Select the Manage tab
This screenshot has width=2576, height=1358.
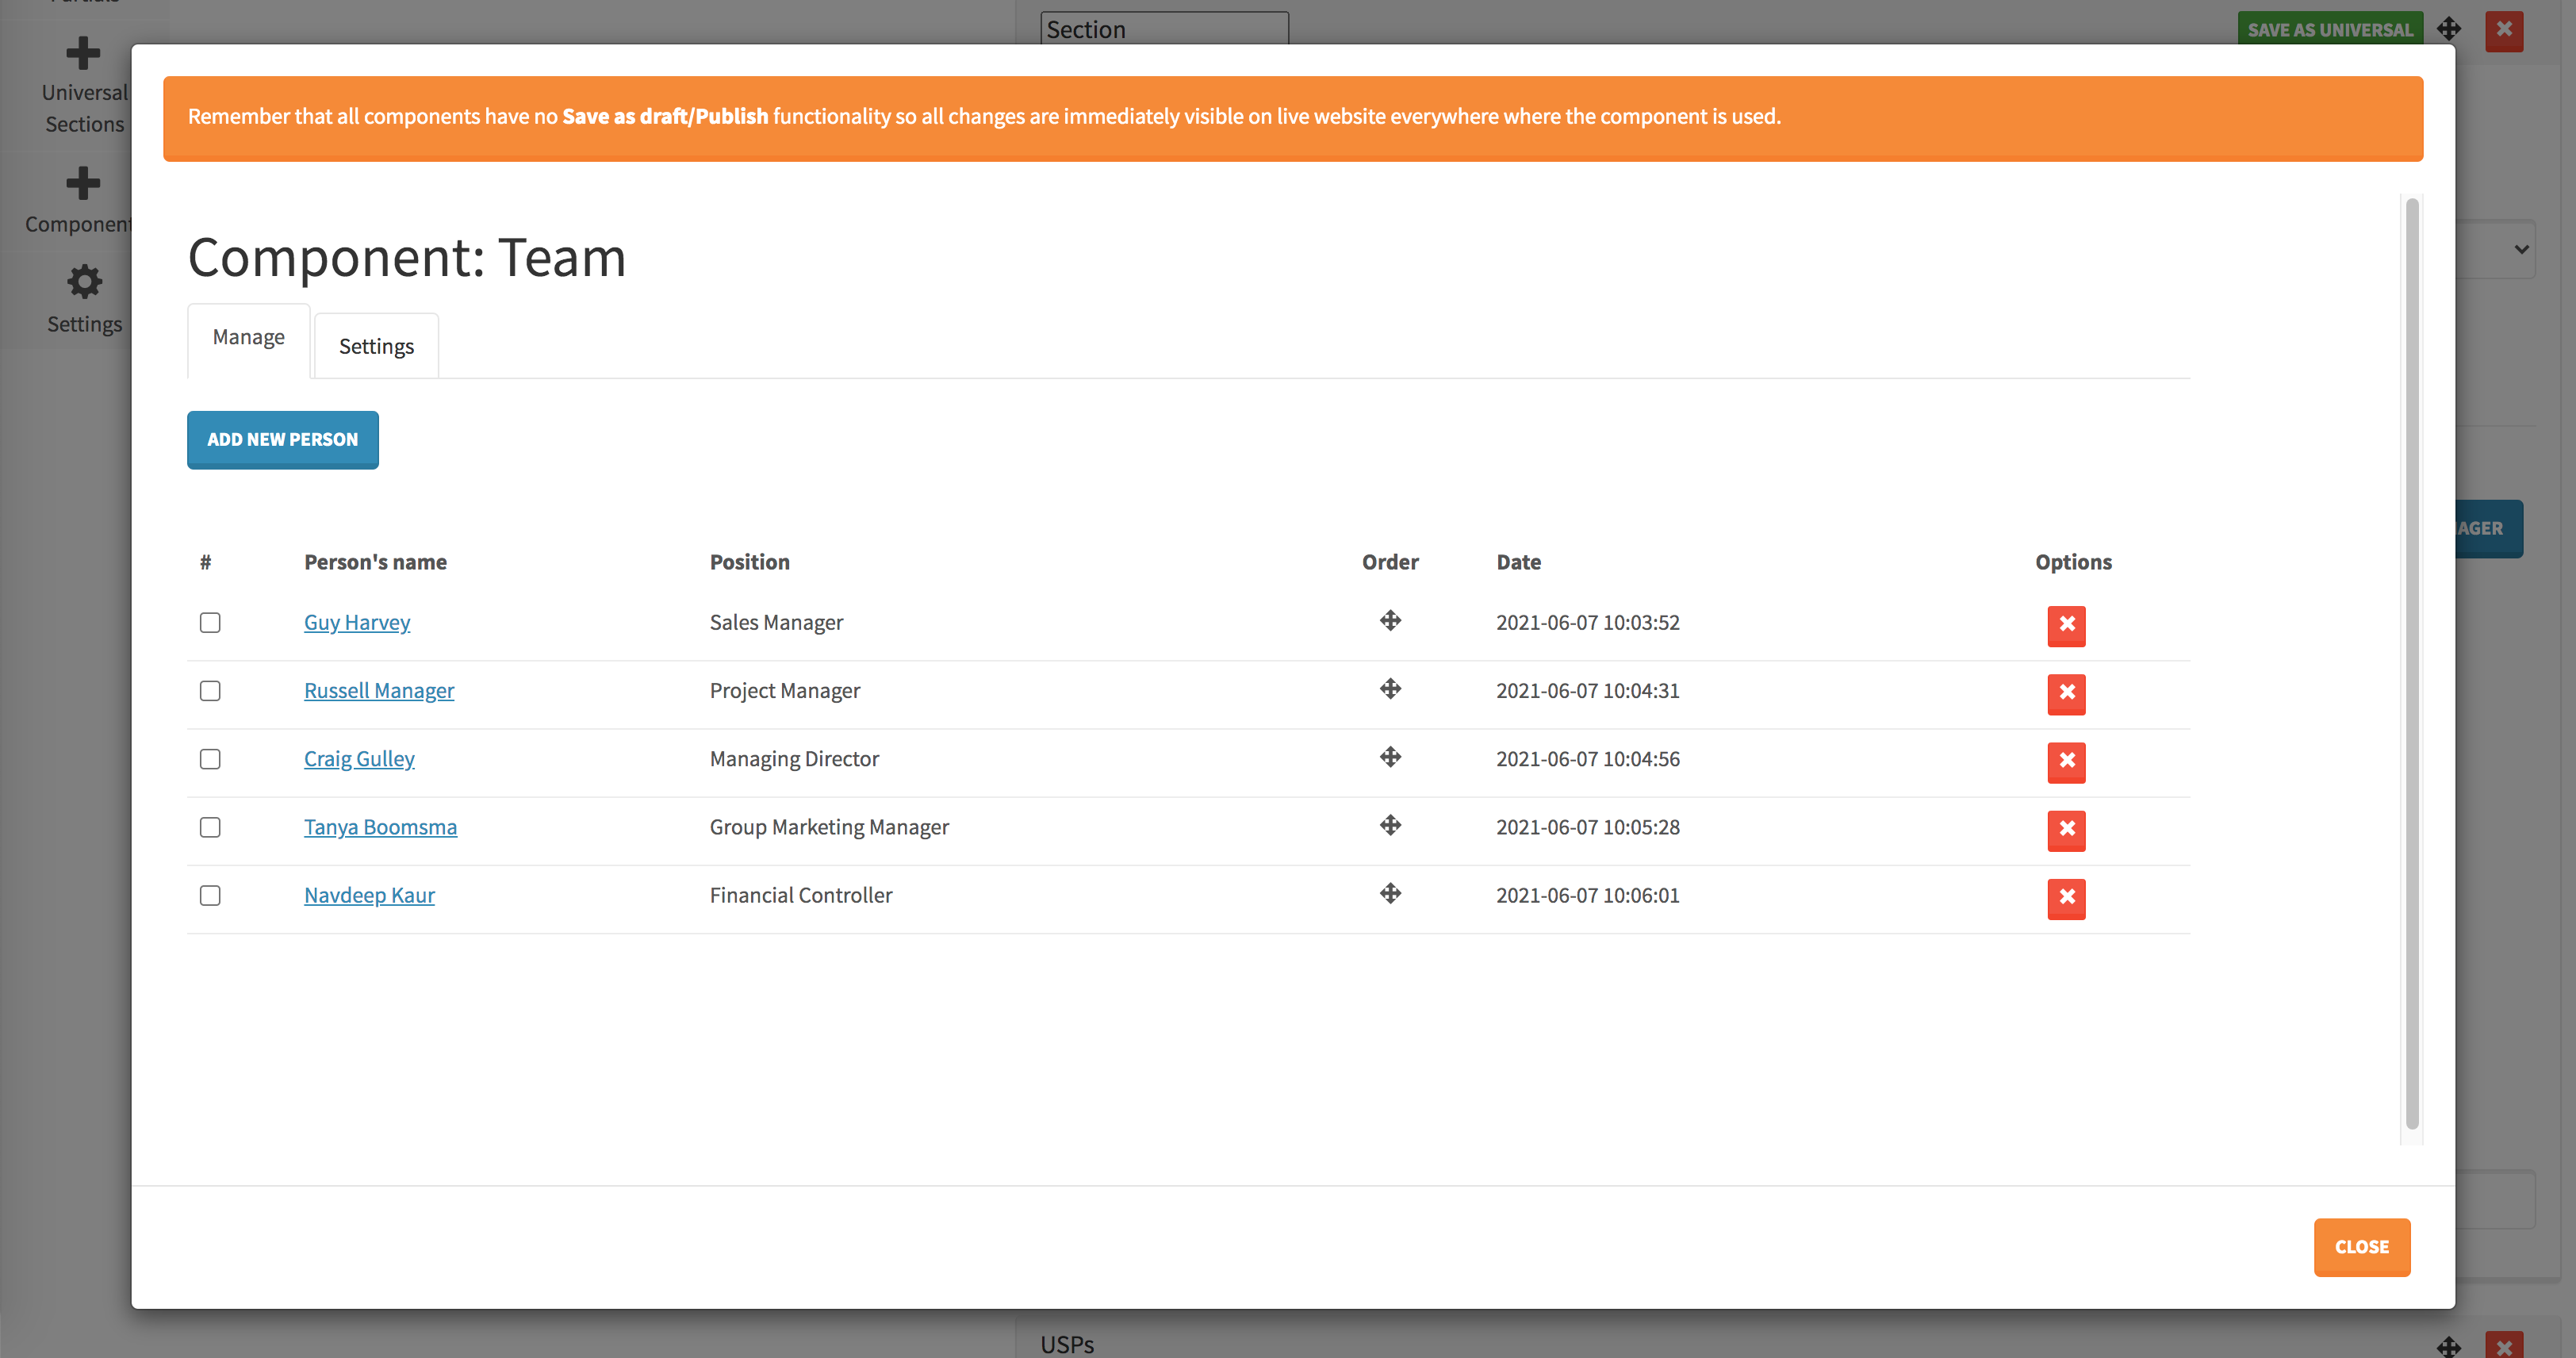click(248, 336)
